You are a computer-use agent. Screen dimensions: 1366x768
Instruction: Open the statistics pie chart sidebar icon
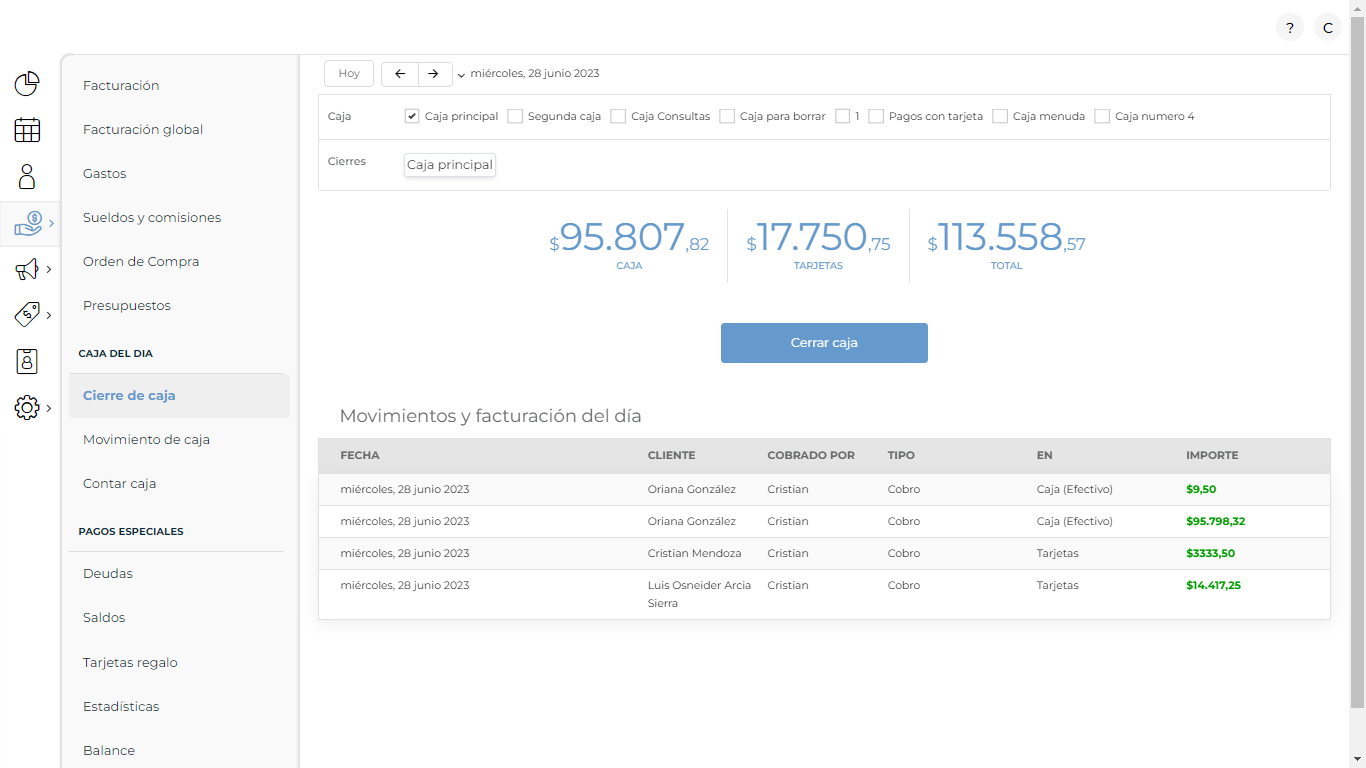[x=27, y=84]
